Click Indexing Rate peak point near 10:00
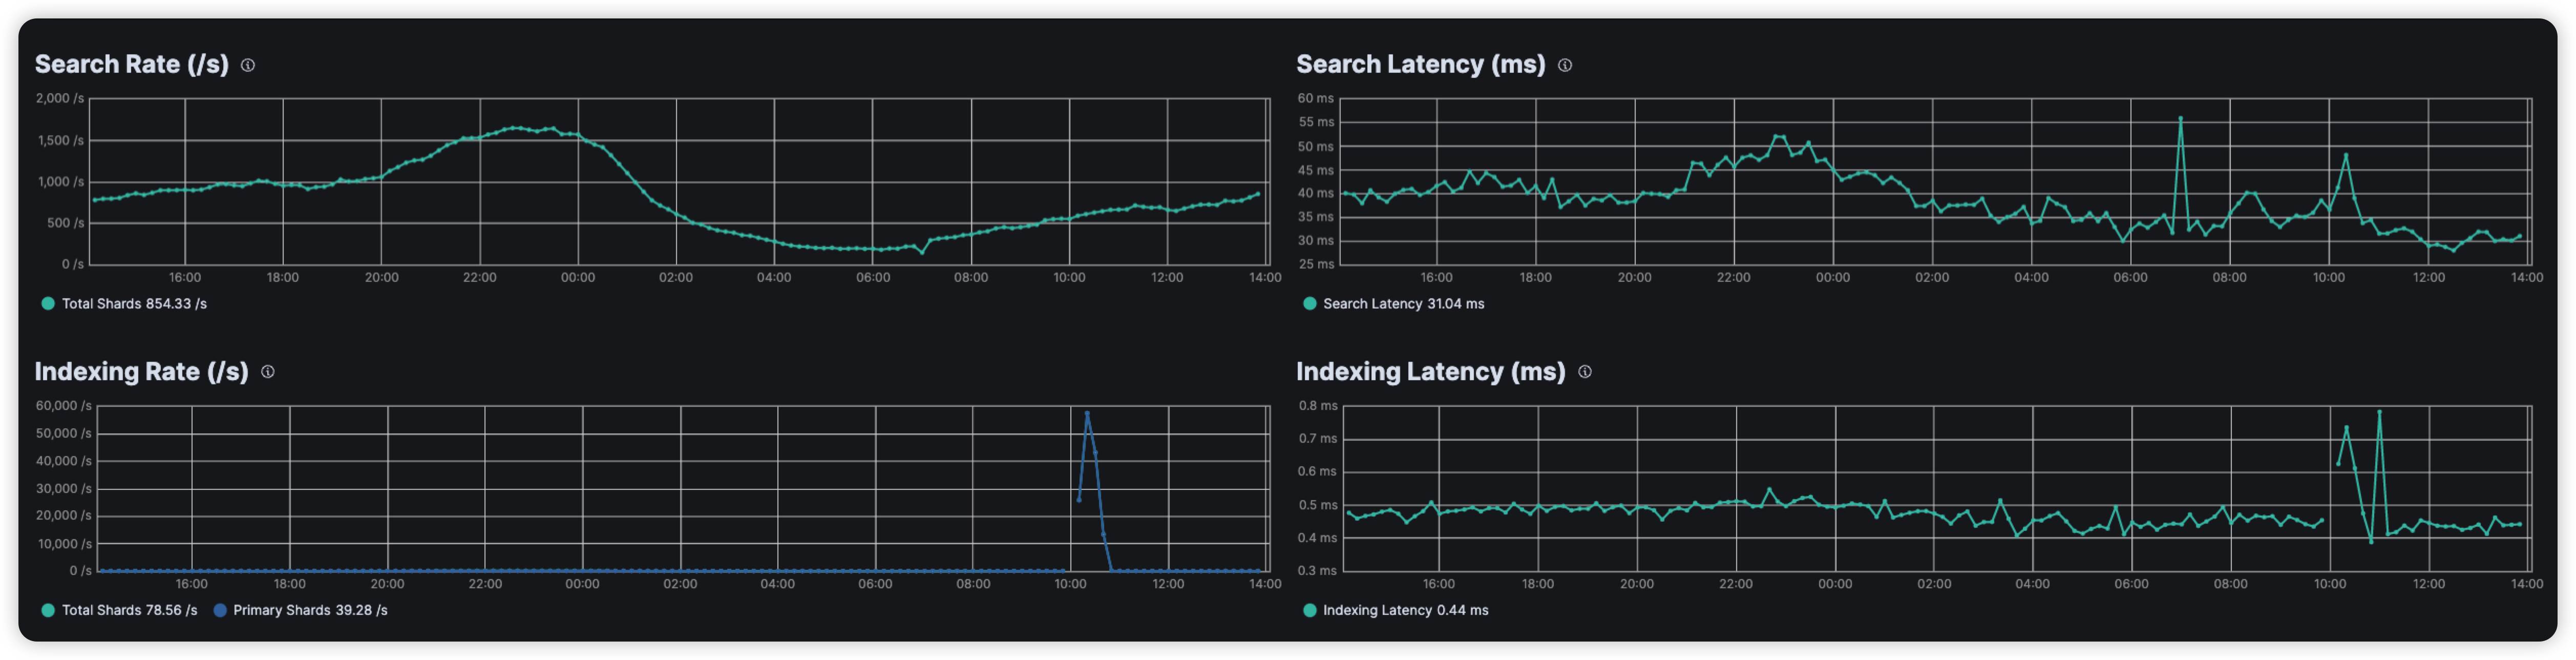The image size is (2576, 660). [1087, 414]
